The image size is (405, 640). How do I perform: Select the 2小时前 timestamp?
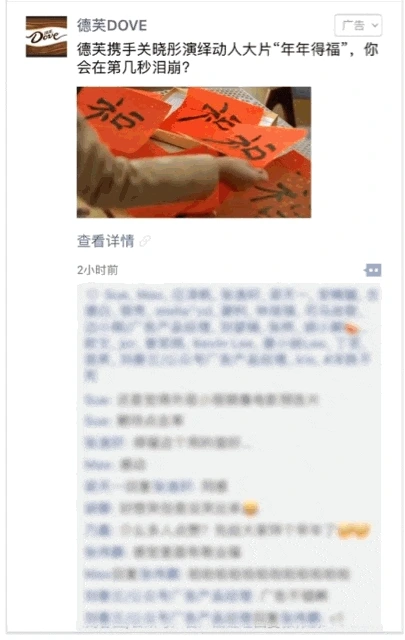pyautogui.click(x=98, y=270)
